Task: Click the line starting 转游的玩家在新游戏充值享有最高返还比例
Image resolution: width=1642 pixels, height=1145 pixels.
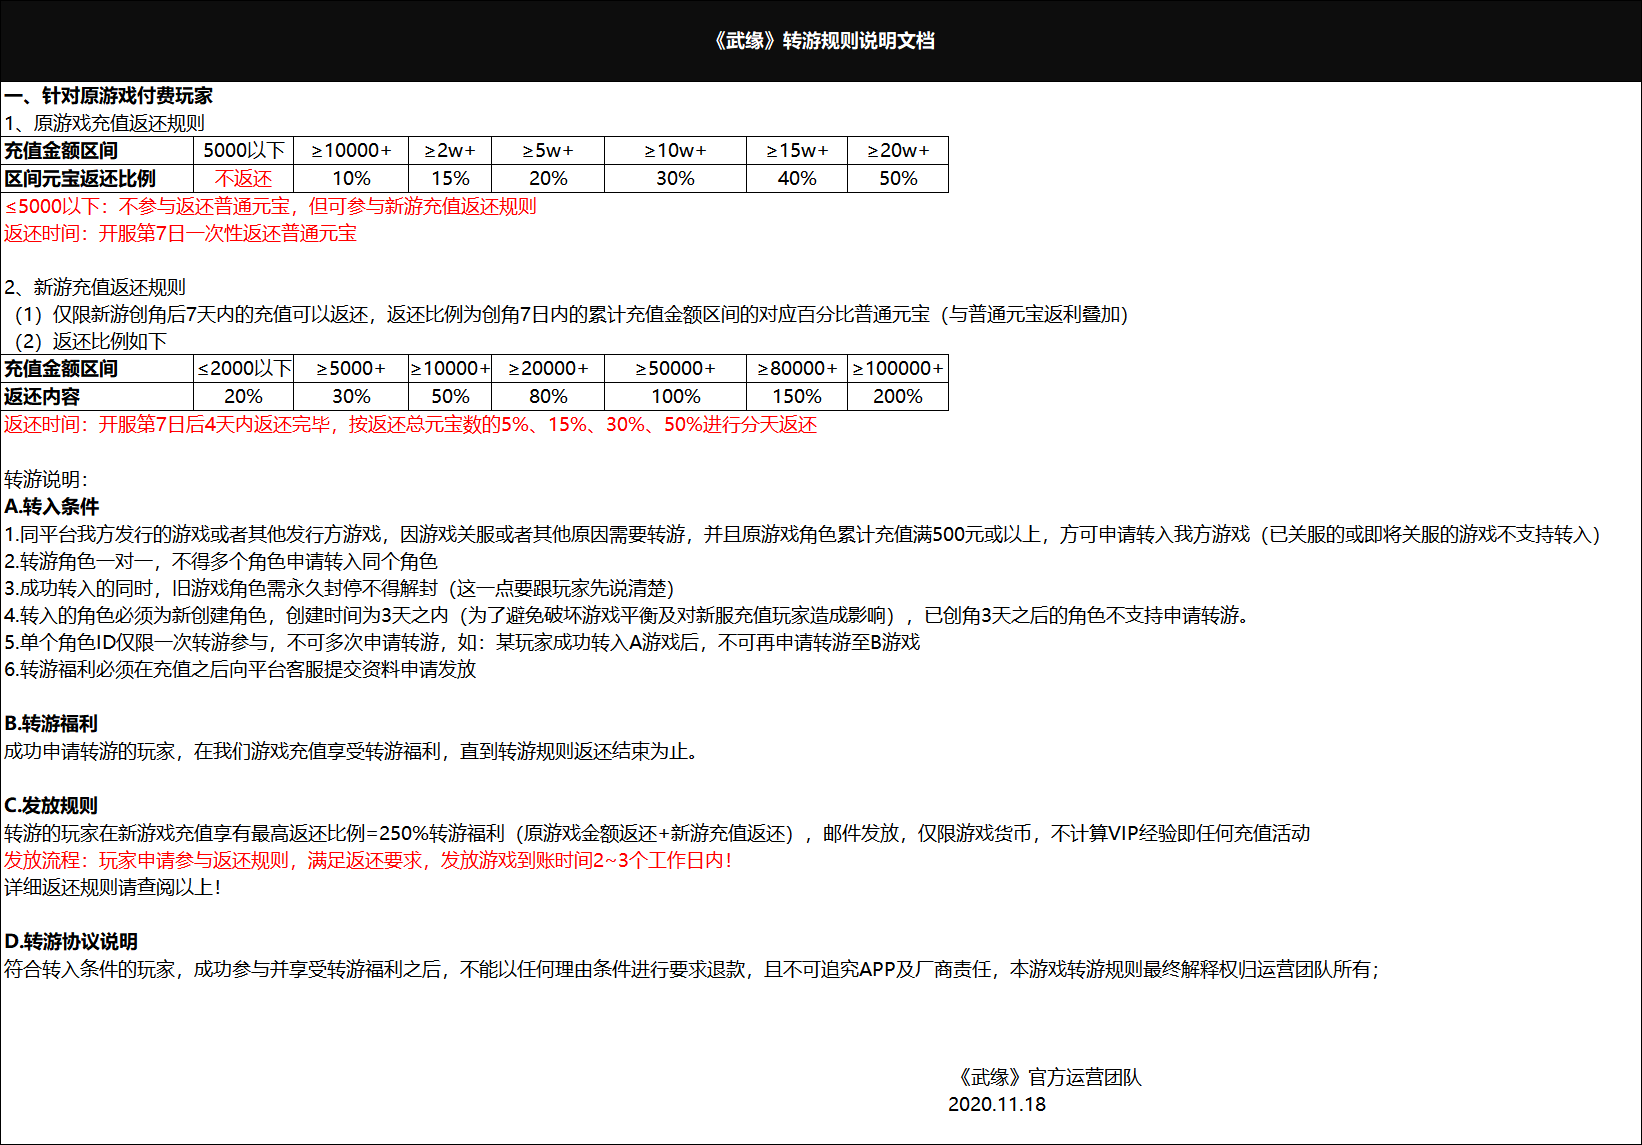Action: 657,833
